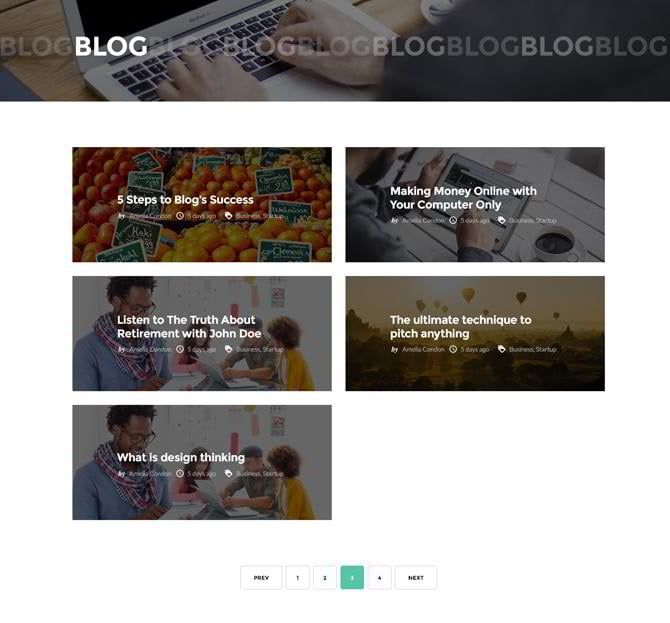The height and width of the screenshot is (623, 670).
Task: Go to NEXT page
Action: point(416,578)
